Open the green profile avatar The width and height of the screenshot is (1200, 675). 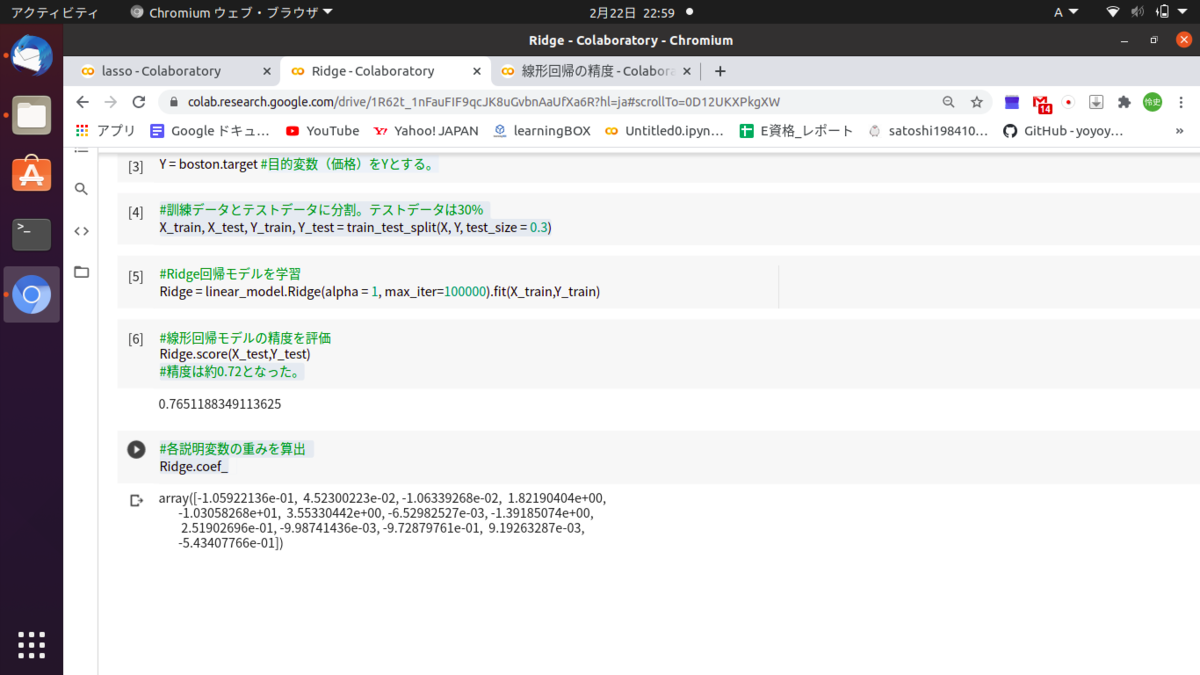(1152, 102)
